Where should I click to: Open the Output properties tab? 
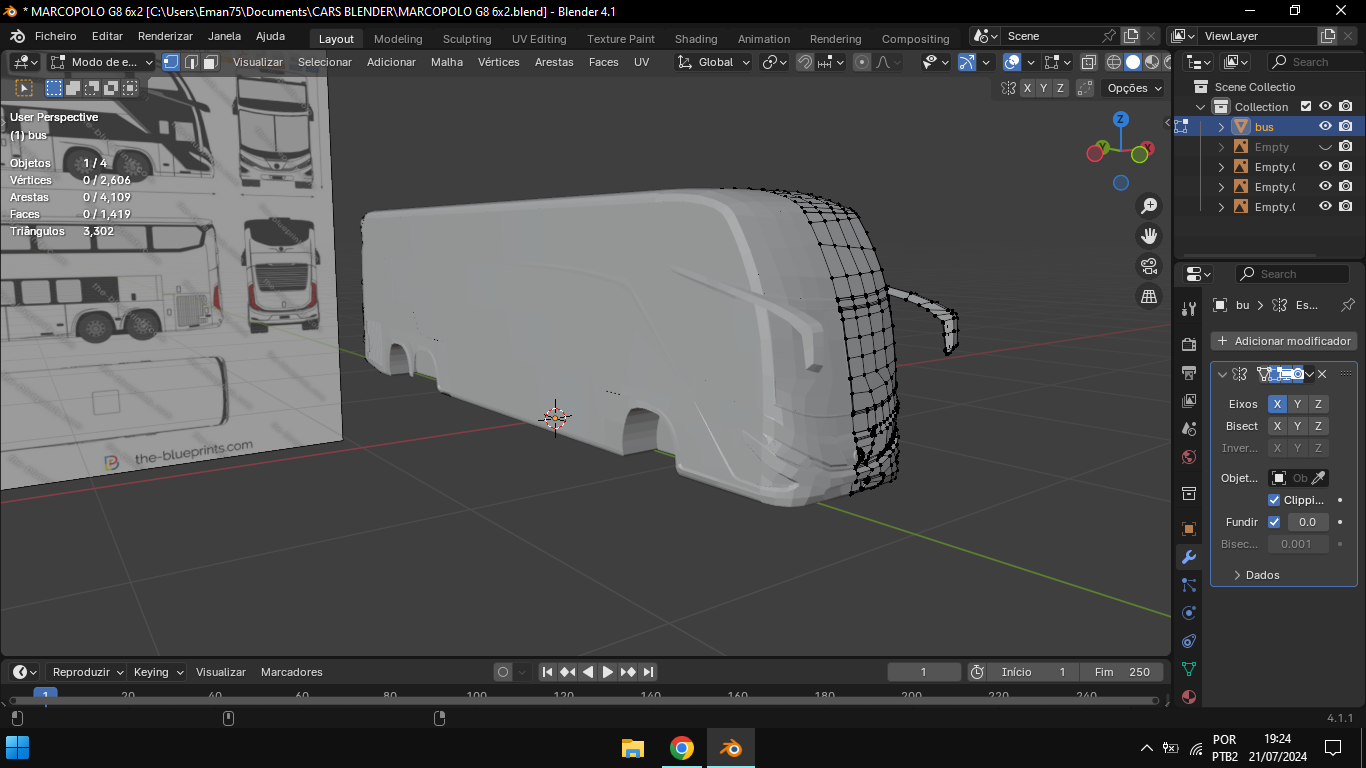click(x=1189, y=373)
